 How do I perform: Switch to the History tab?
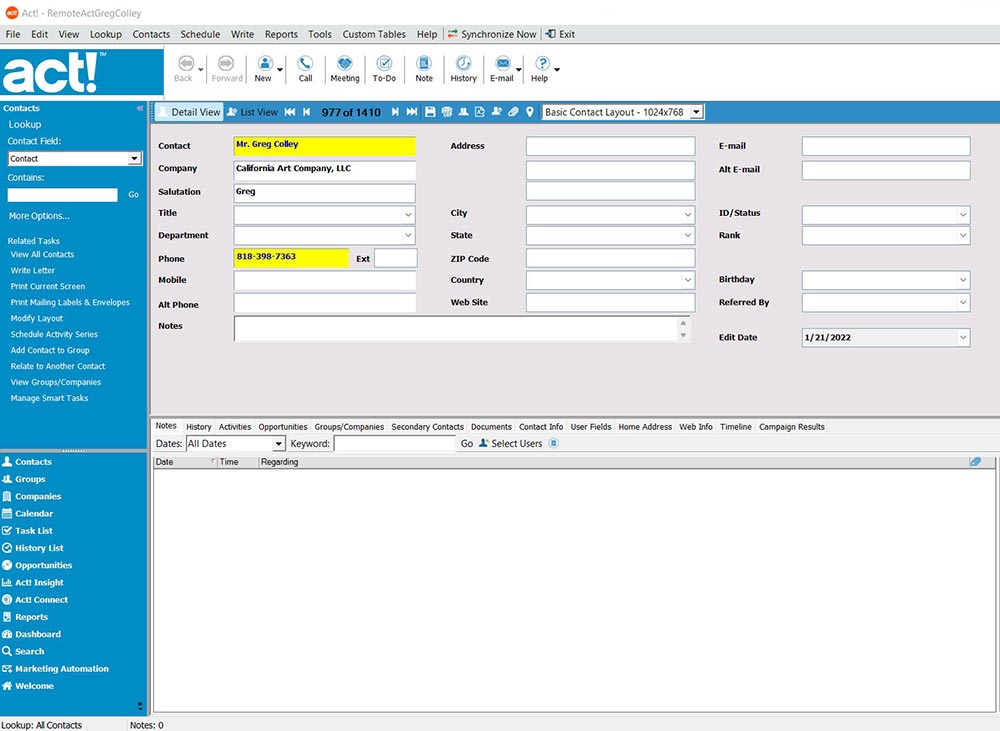pyautogui.click(x=198, y=427)
